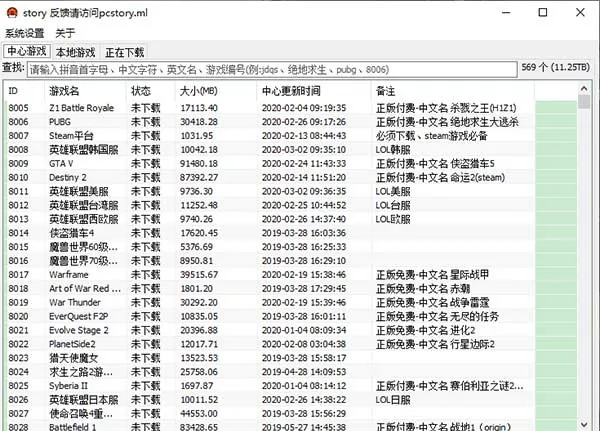The height and width of the screenshot is (431, 600).
Task: Maximize the story window
Action: click(543, 13)
